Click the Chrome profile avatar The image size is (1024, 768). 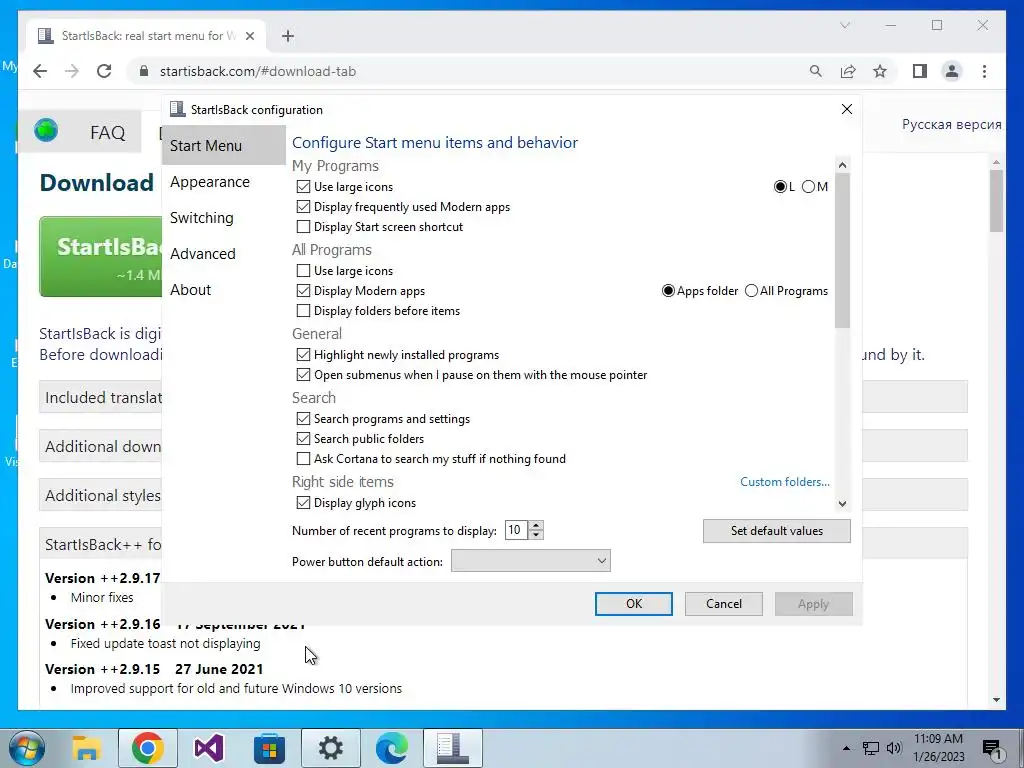pyautogui.click(x=952, y=71)
